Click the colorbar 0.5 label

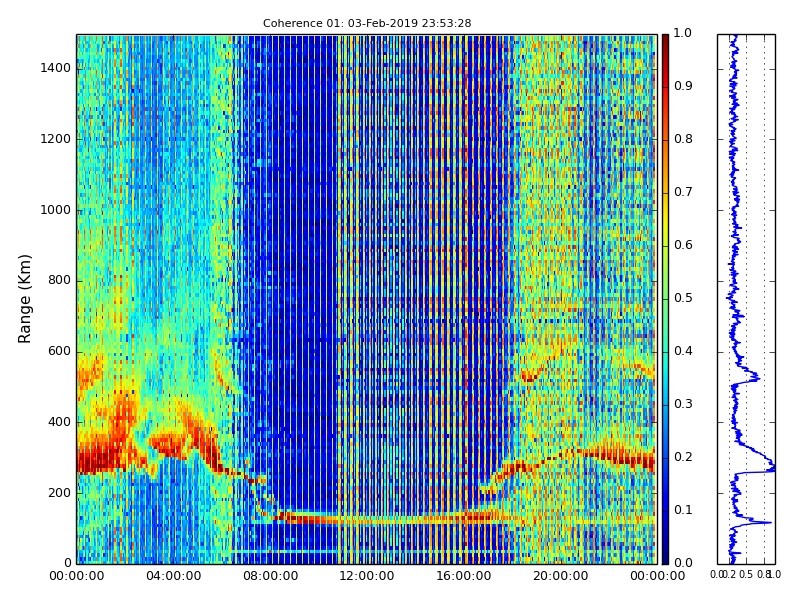(x=683, y=298)
